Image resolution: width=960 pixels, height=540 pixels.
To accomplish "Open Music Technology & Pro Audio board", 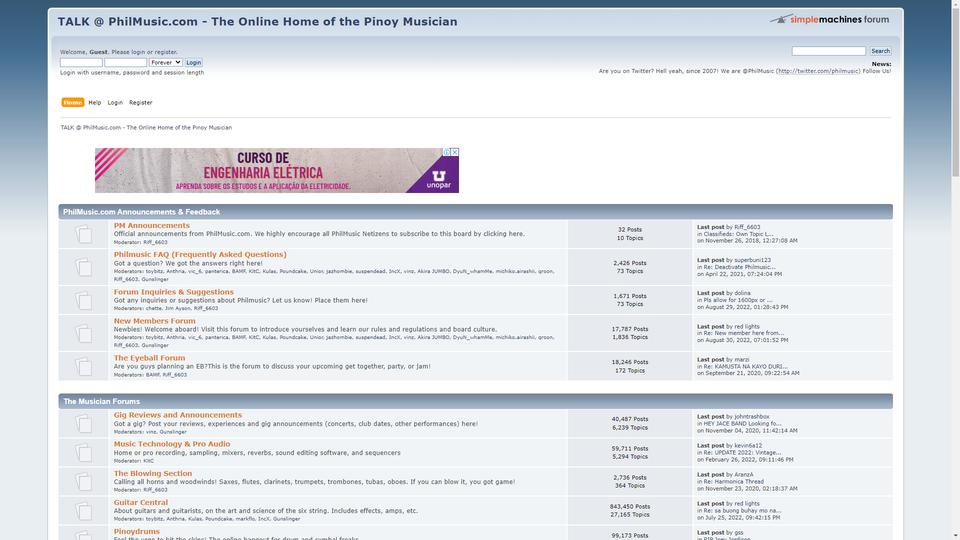I will (171, 444).
